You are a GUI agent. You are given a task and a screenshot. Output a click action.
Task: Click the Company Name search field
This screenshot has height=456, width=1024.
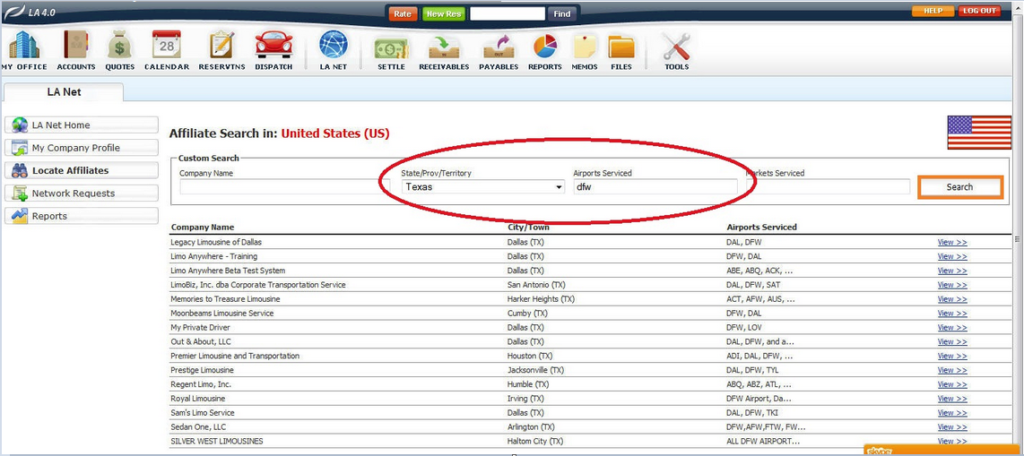coord(275,187)
